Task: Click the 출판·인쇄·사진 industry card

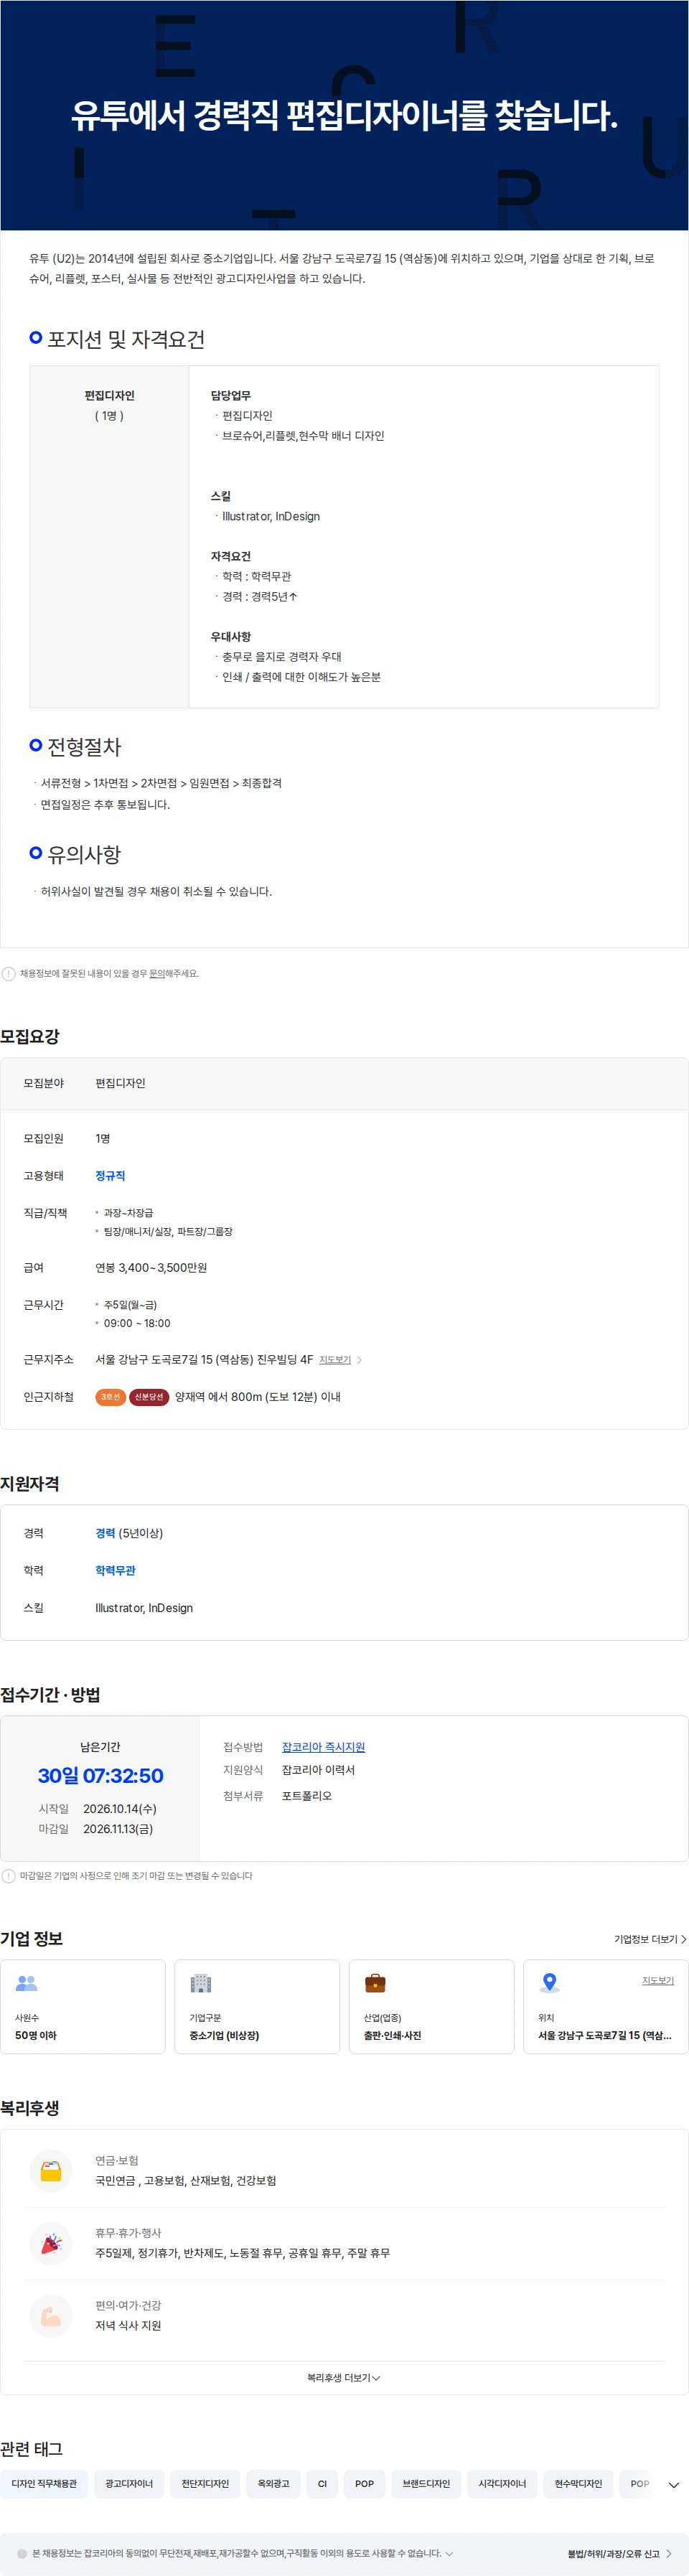Action: (x=431, y=2006)
